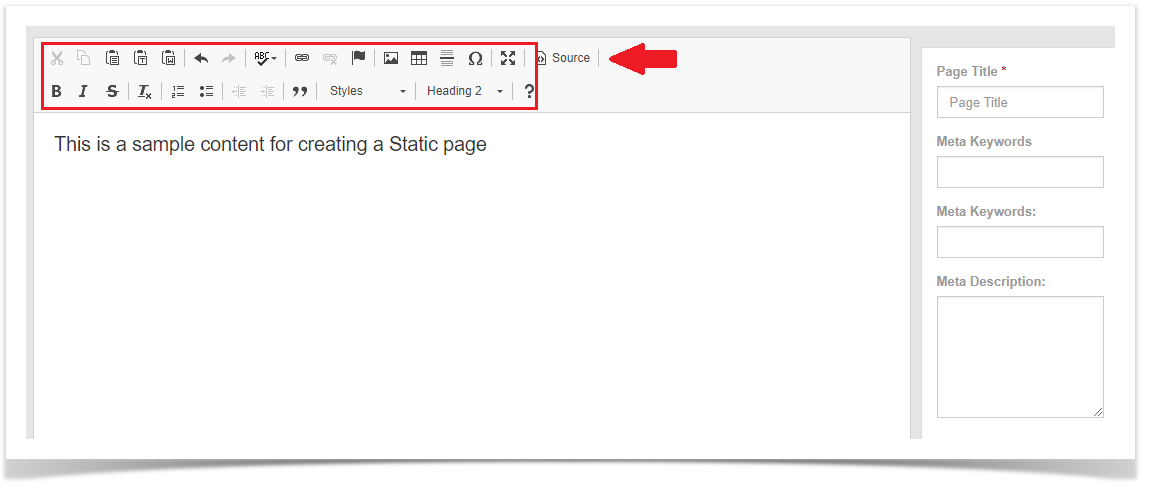Image resolution: width=1149 pixels, height=488 pixels.
Task: Click the second Meta Keywords: field
Action: click(1020, 242)
